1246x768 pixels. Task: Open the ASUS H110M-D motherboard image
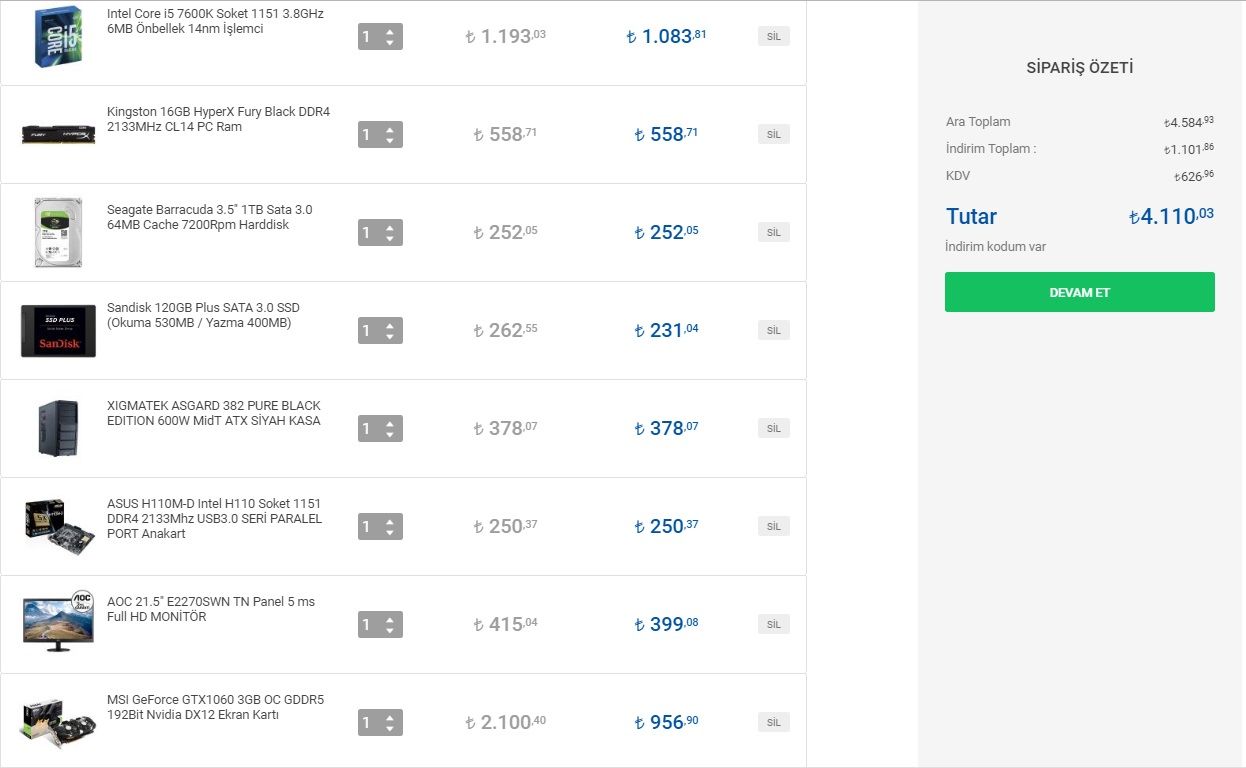(58, 526)
